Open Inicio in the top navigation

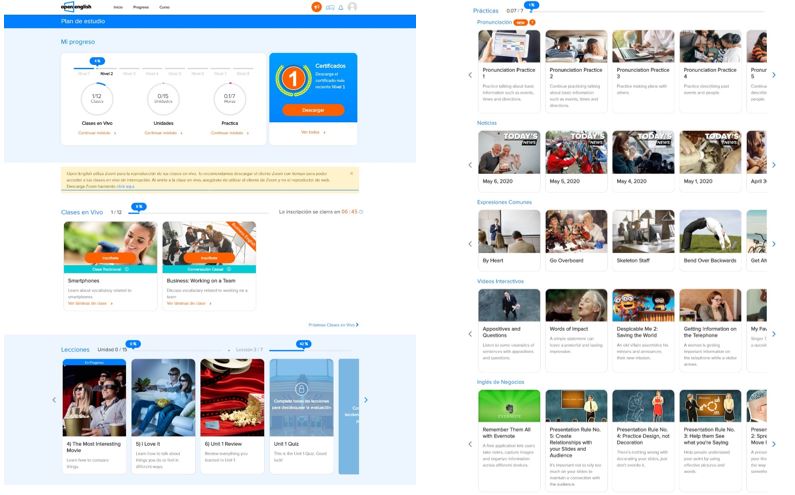tap(118, 7)
